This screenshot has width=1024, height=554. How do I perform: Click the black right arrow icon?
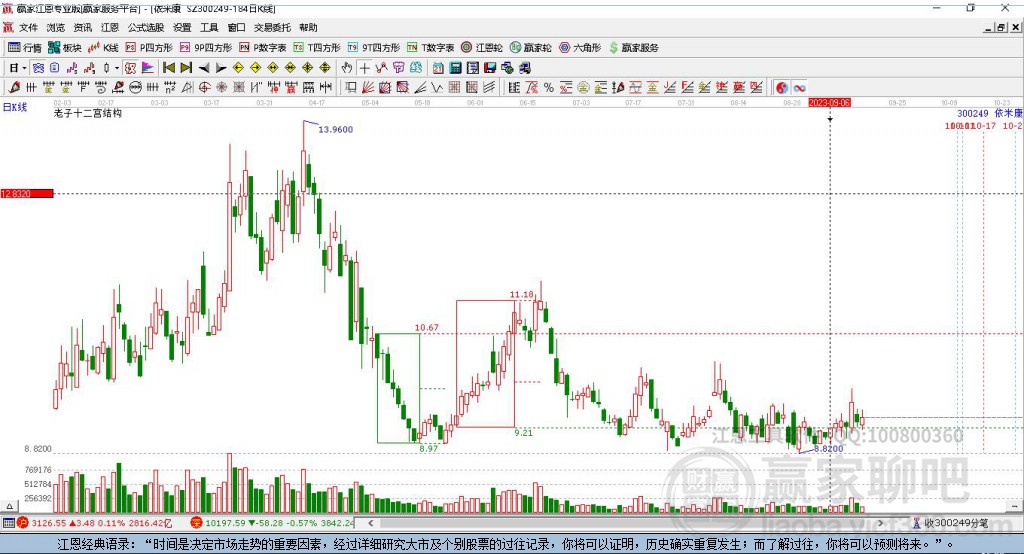point(221,67)
